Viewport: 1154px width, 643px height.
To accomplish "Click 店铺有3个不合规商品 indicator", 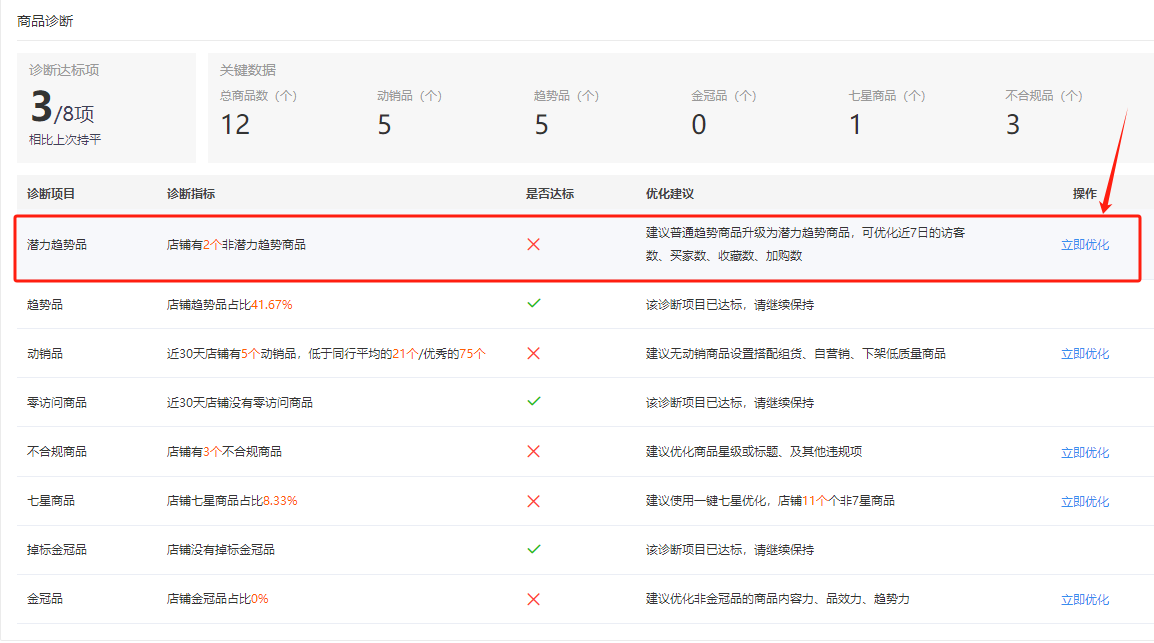I will [224, 452].
